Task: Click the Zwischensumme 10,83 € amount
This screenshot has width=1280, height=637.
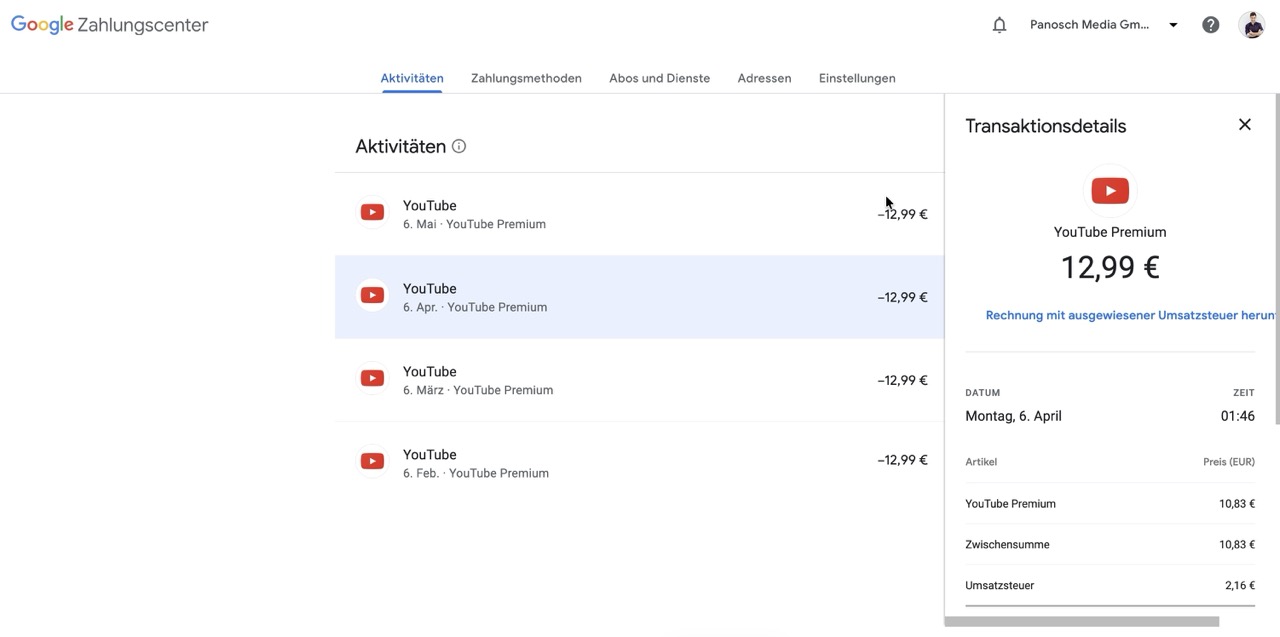Action: coord(1237,545)
